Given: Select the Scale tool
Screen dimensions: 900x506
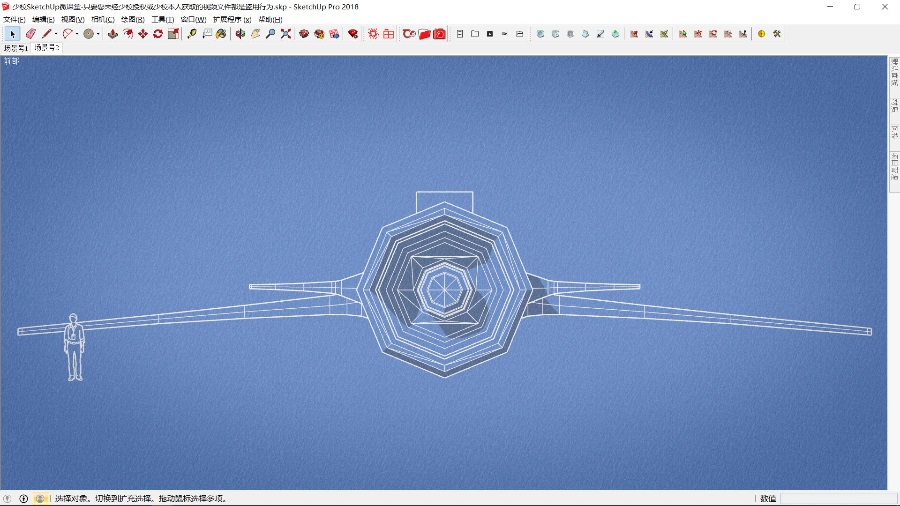Looking at the screenshot, I should (x=173, y=34).
